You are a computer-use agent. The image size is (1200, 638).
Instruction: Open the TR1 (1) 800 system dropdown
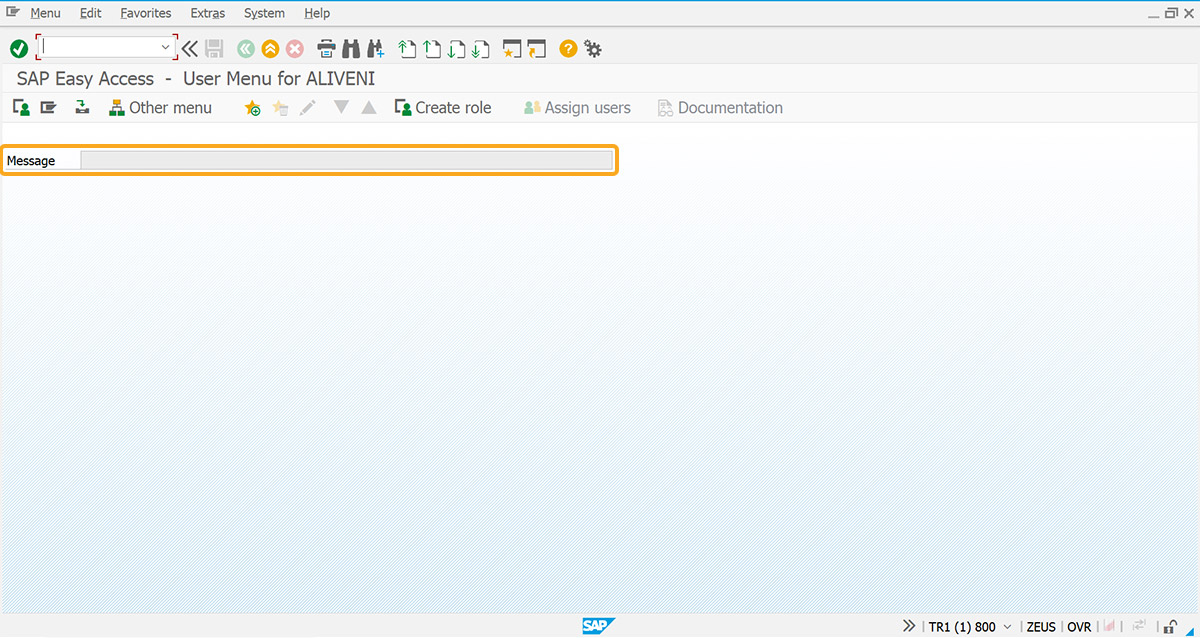(970, 627)
